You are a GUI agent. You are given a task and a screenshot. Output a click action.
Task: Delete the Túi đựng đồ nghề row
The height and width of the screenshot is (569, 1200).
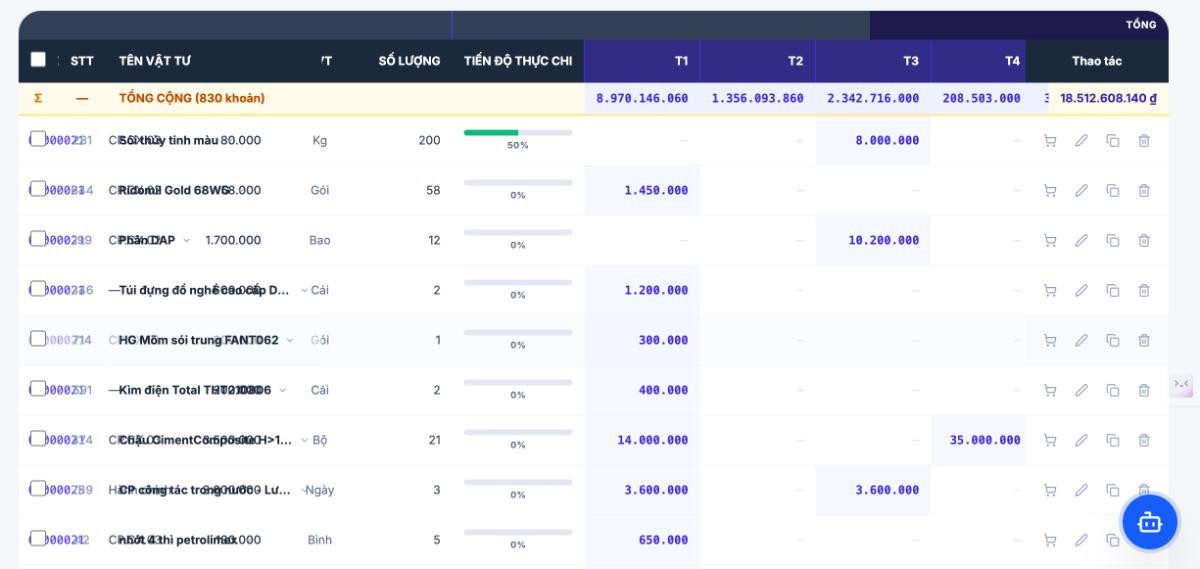1144,291
